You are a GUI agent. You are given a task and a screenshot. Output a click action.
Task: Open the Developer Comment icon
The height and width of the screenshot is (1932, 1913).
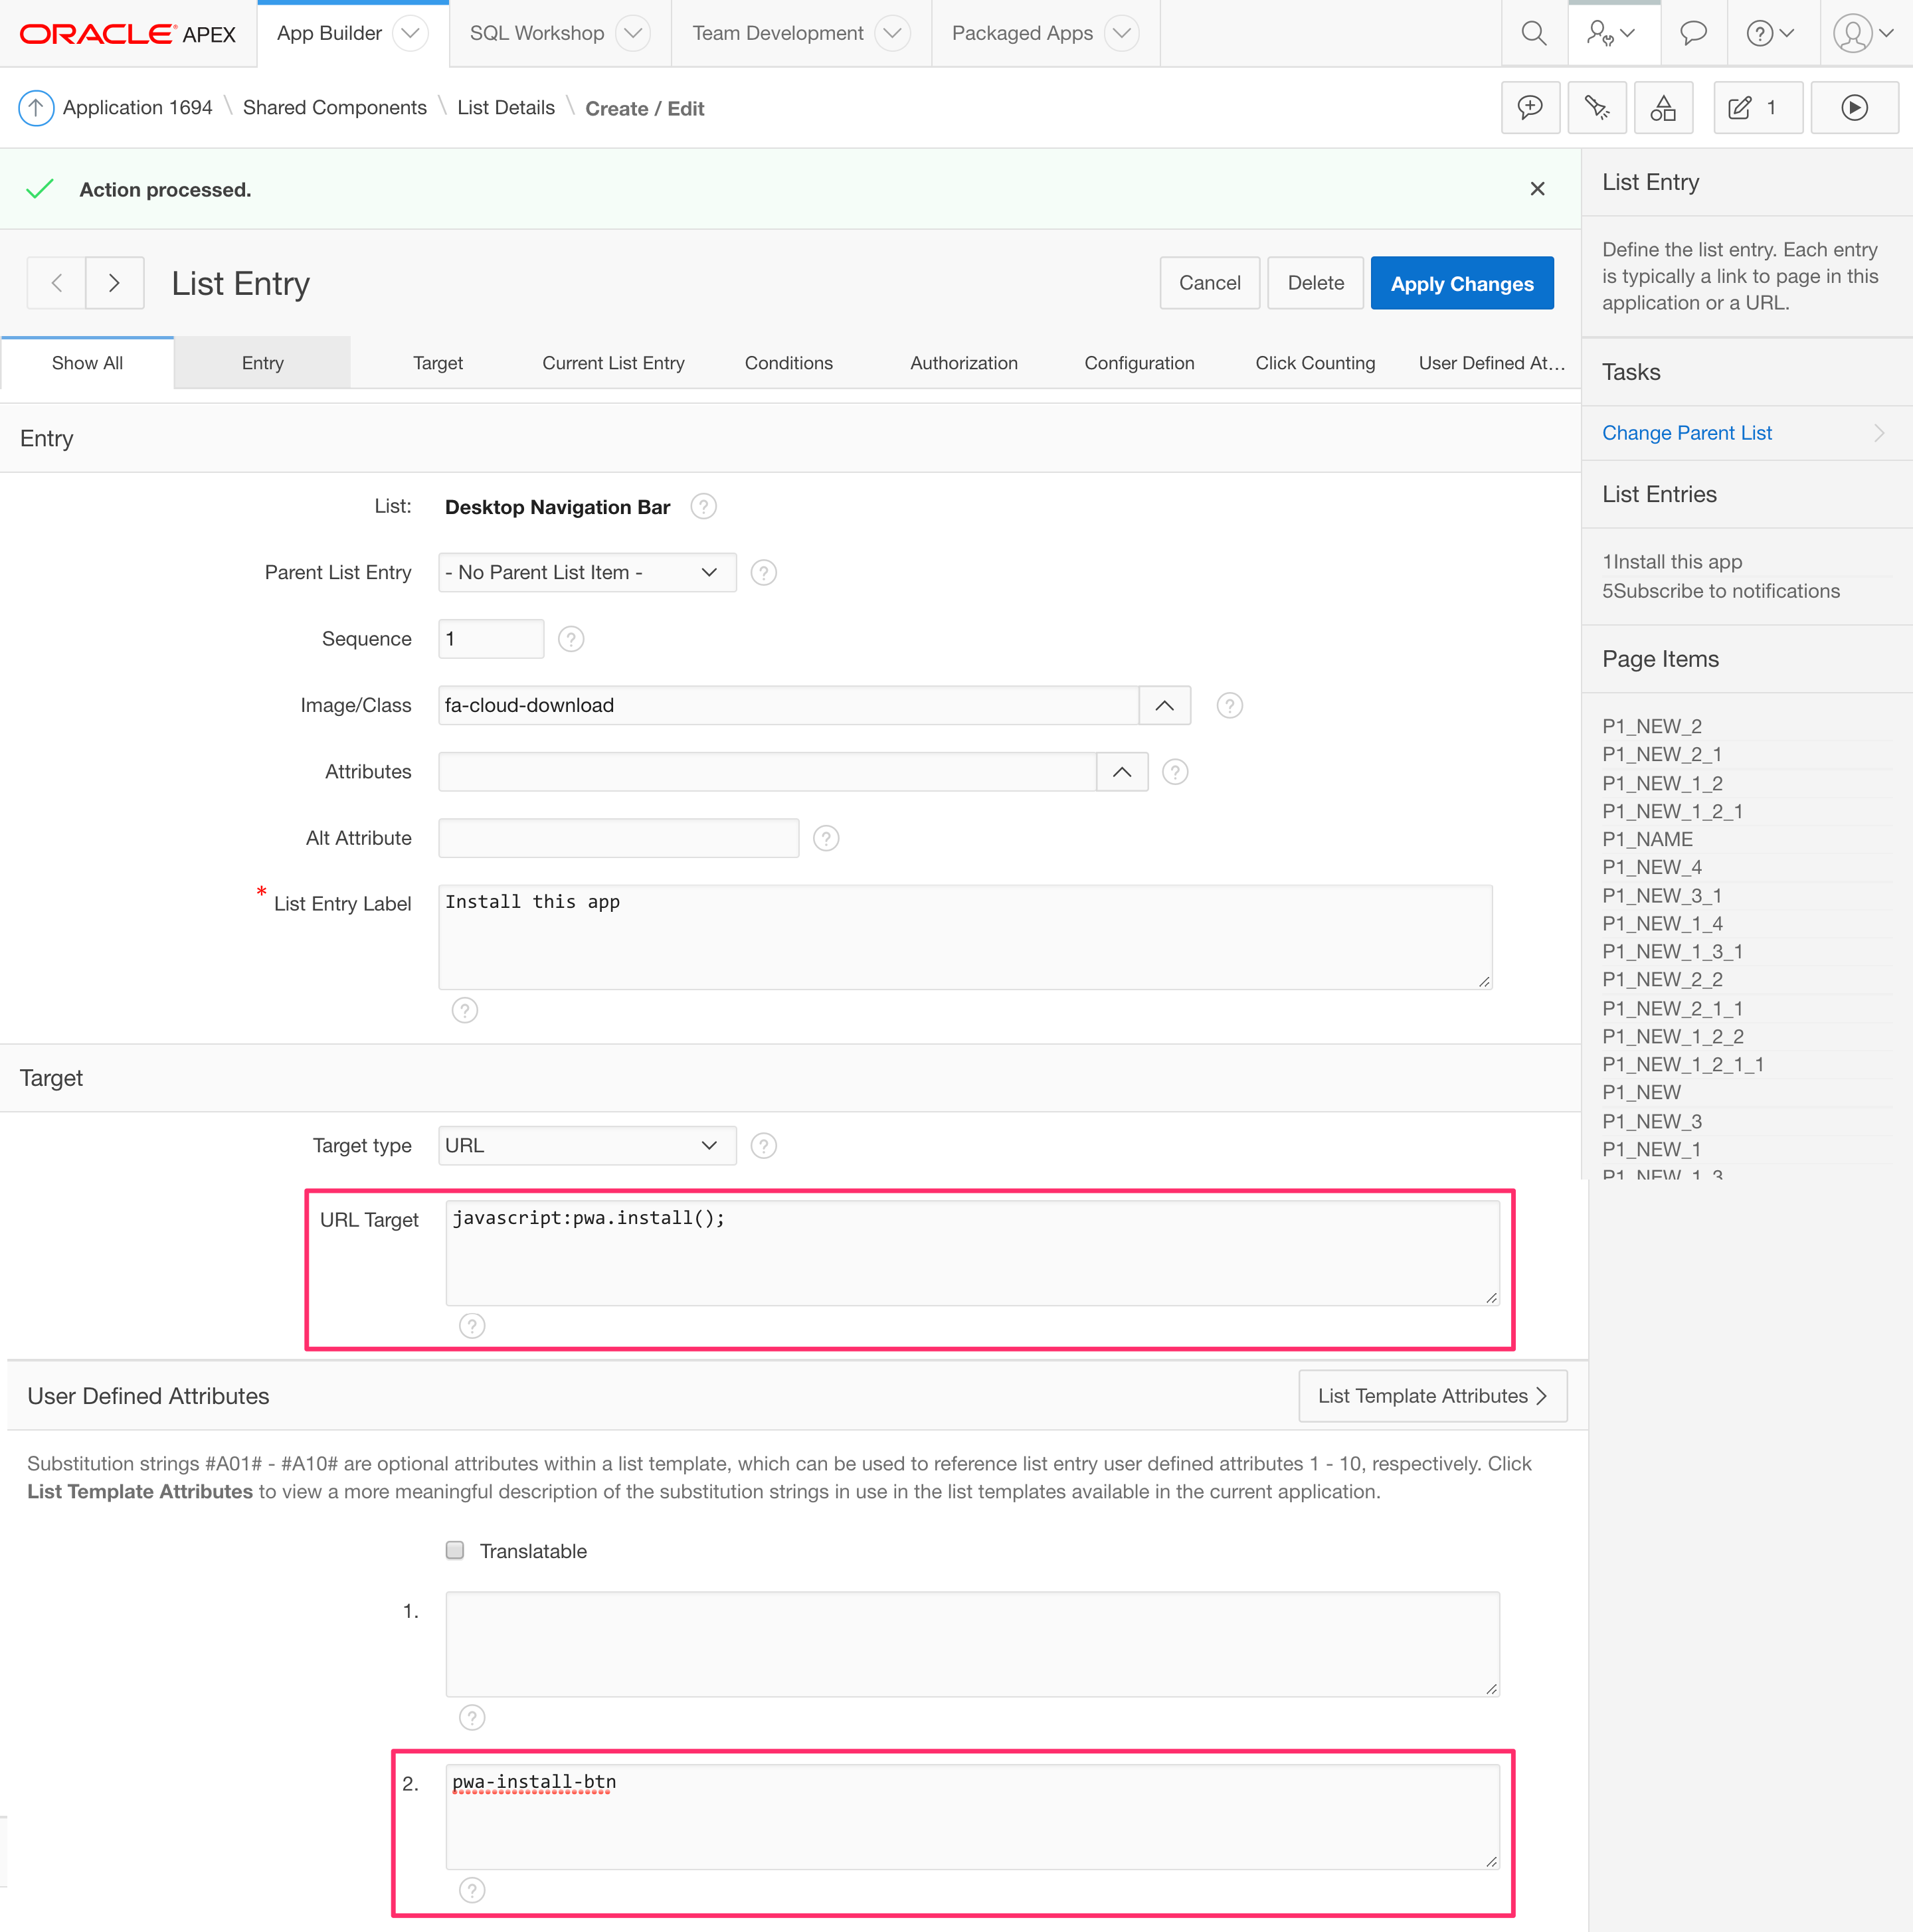point(1530,108)
